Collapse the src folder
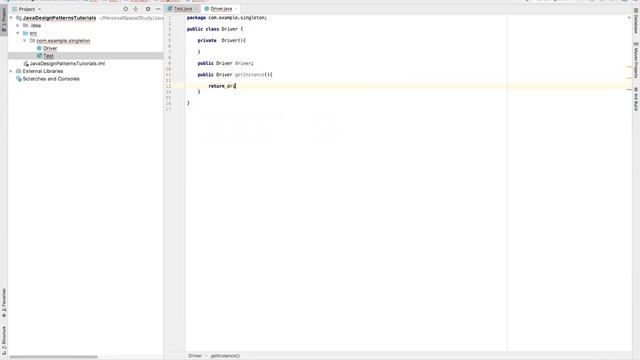This screenshot has height=360, width=640. click(x=18, y=33)
